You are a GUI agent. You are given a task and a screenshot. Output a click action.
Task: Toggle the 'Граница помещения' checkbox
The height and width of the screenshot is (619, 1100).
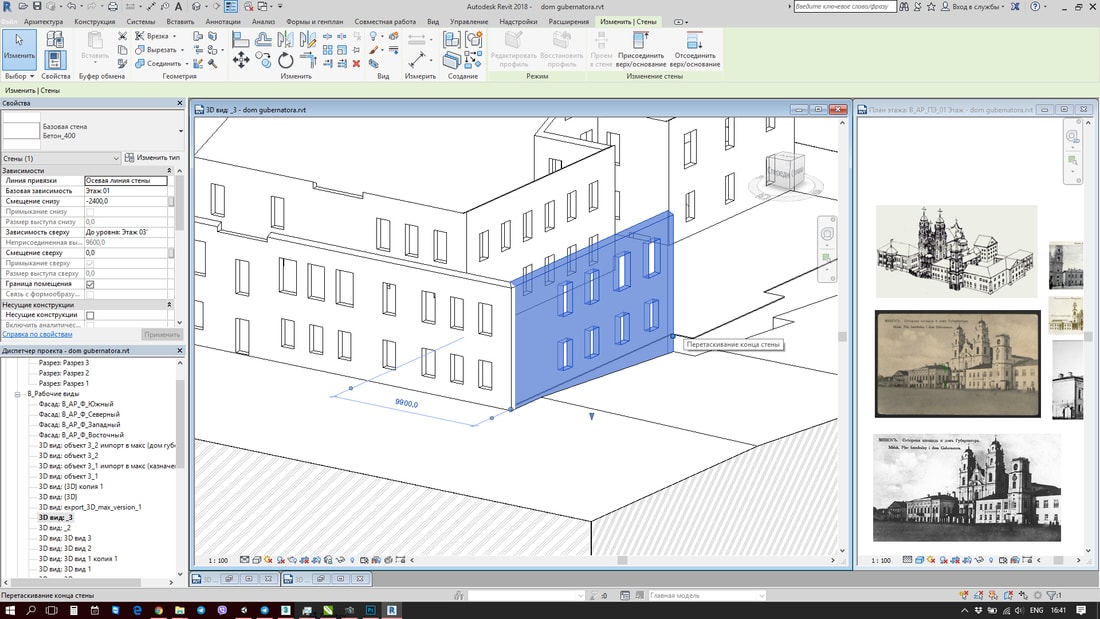pos(90,284)
